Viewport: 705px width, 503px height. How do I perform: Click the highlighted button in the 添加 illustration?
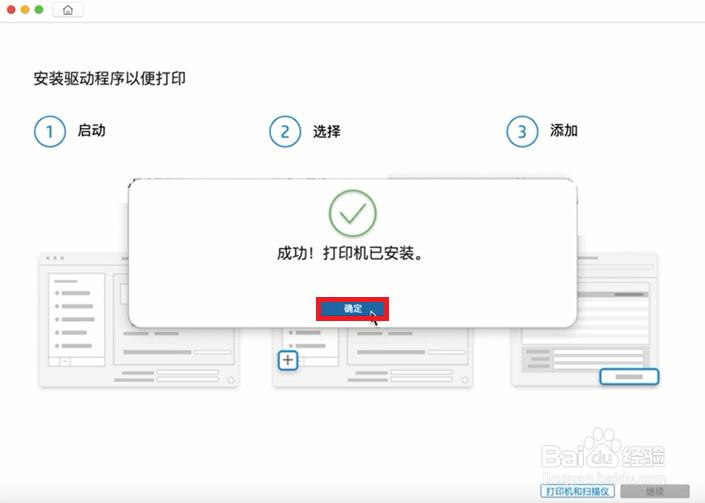click(x=629, y=376)
